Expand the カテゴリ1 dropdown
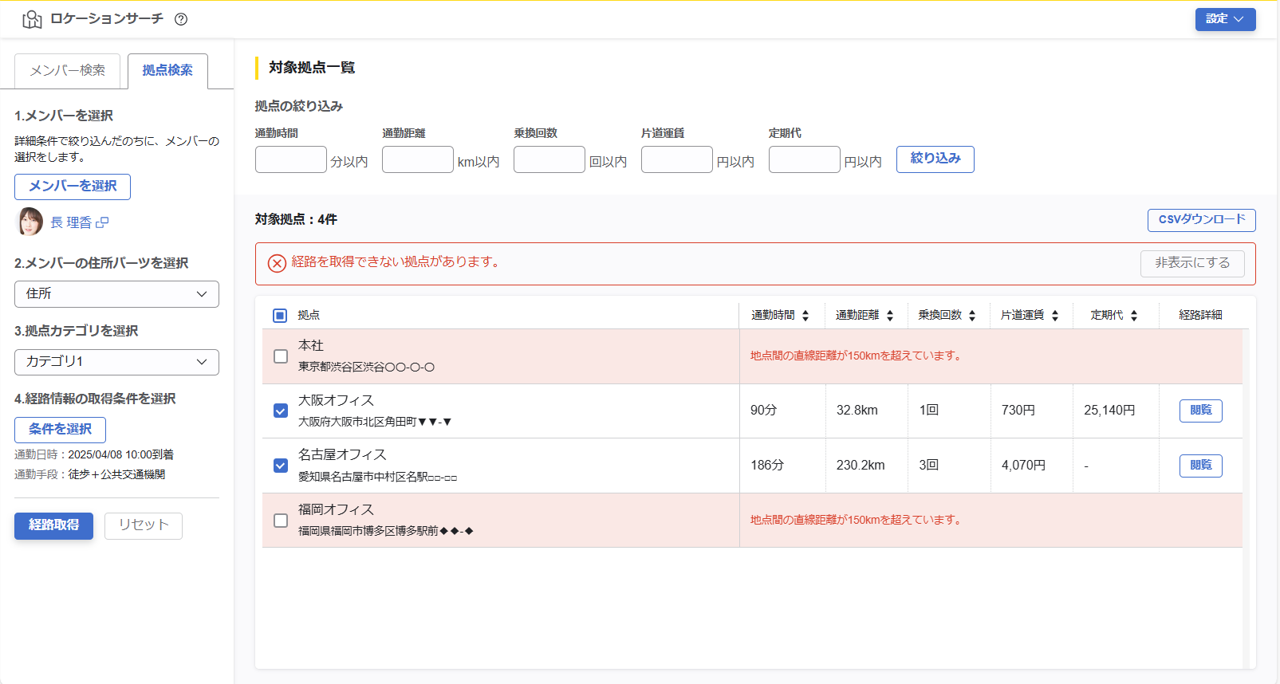Image resolution: width=1280 pixels, height=684 pixels. (116, 362)
